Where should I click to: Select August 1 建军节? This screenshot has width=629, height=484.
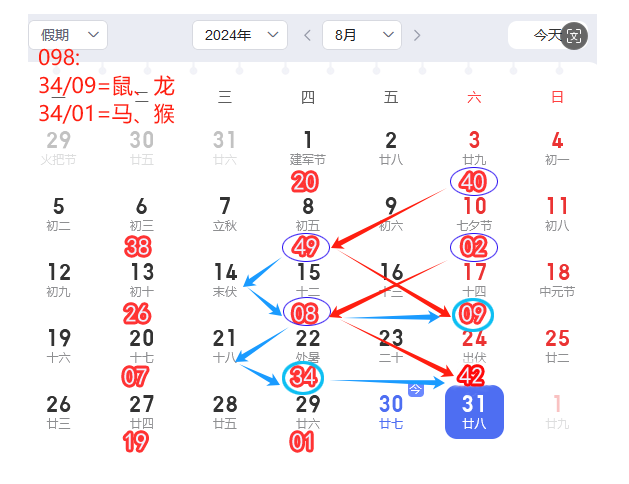tap(308, 147)
